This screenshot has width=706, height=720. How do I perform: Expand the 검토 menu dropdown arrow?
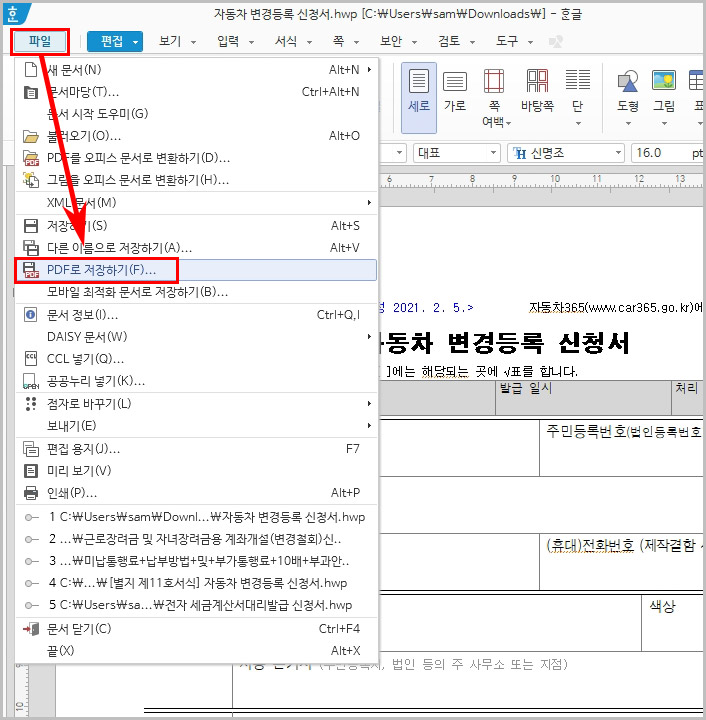pos(472,42)
